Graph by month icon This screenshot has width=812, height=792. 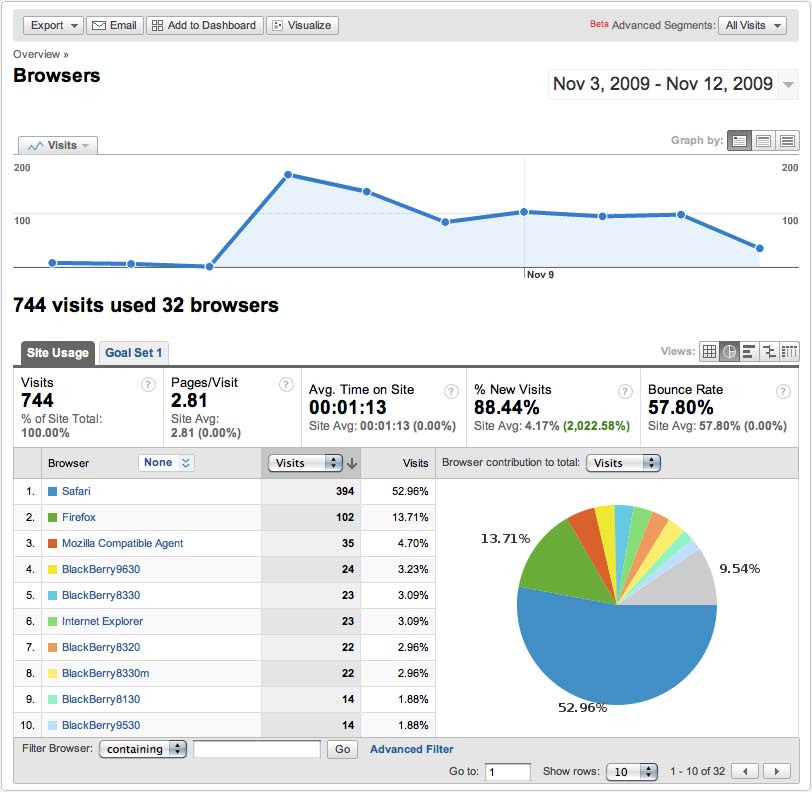point(788,140)
